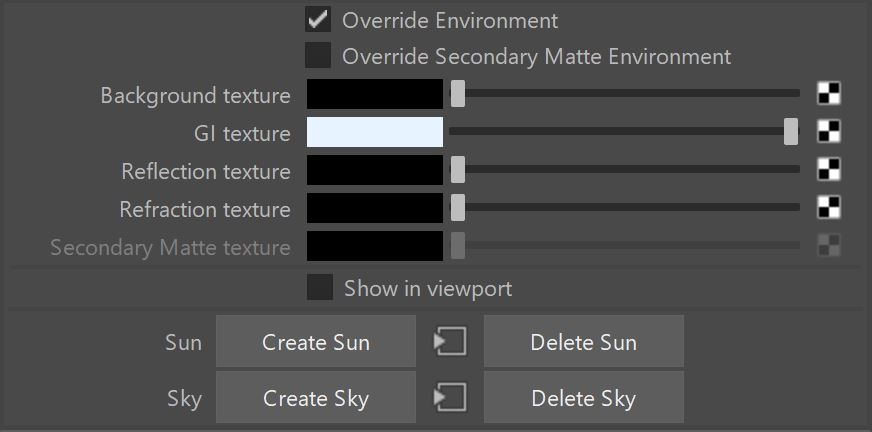Screen dimensions: 872x432
Task: Open the Refraction texture color swatch
Action: point(375,207)
